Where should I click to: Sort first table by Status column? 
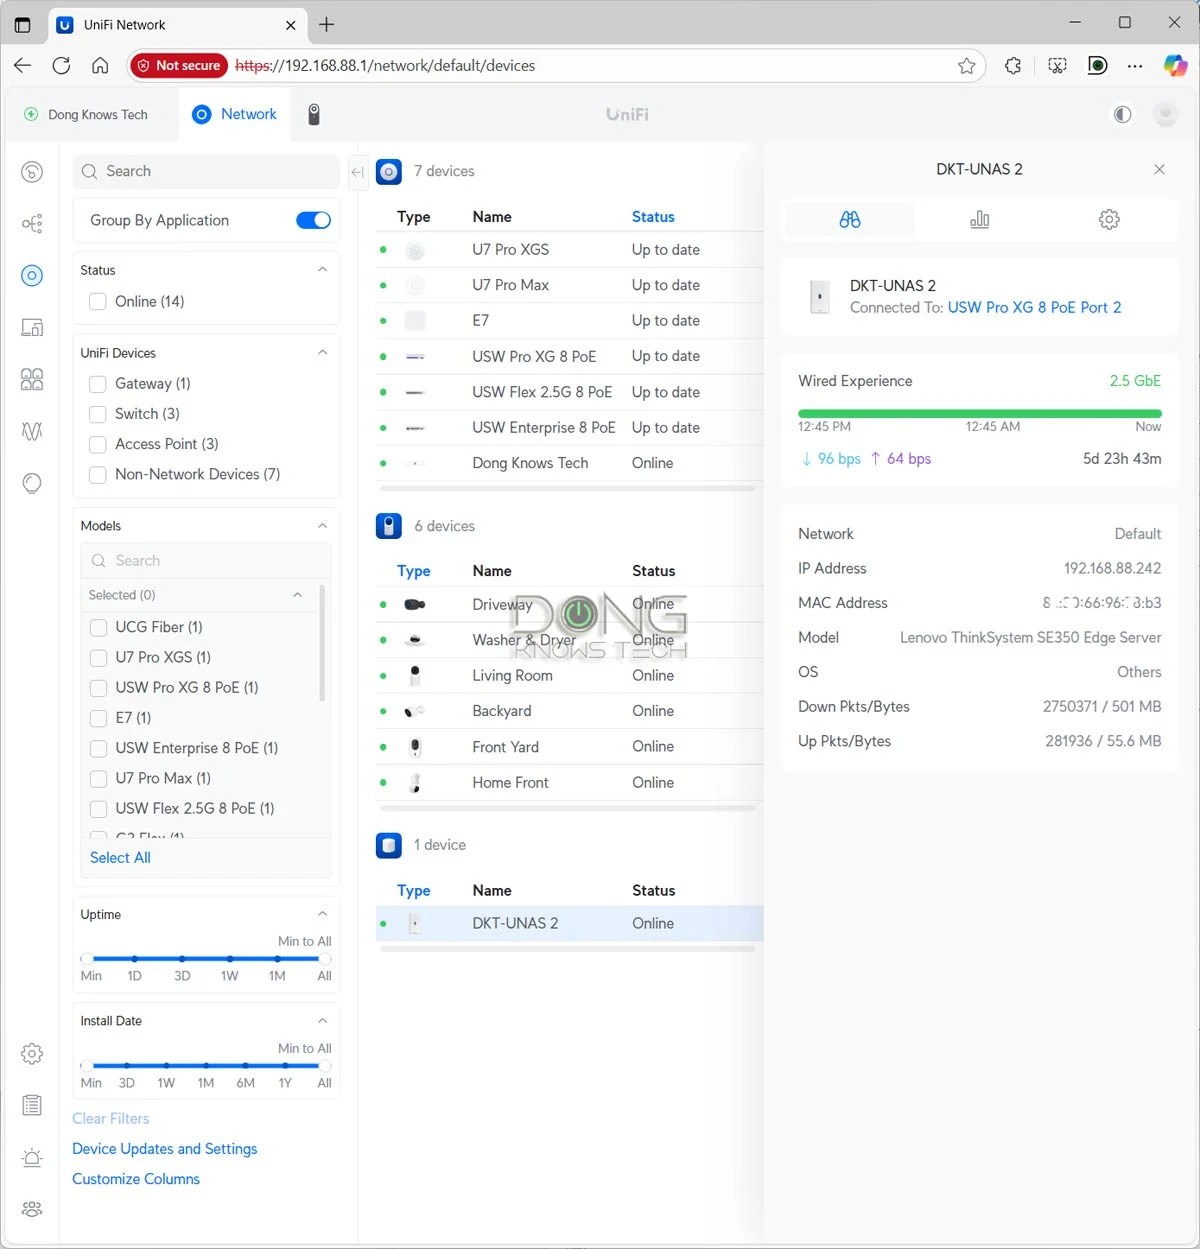653,217
